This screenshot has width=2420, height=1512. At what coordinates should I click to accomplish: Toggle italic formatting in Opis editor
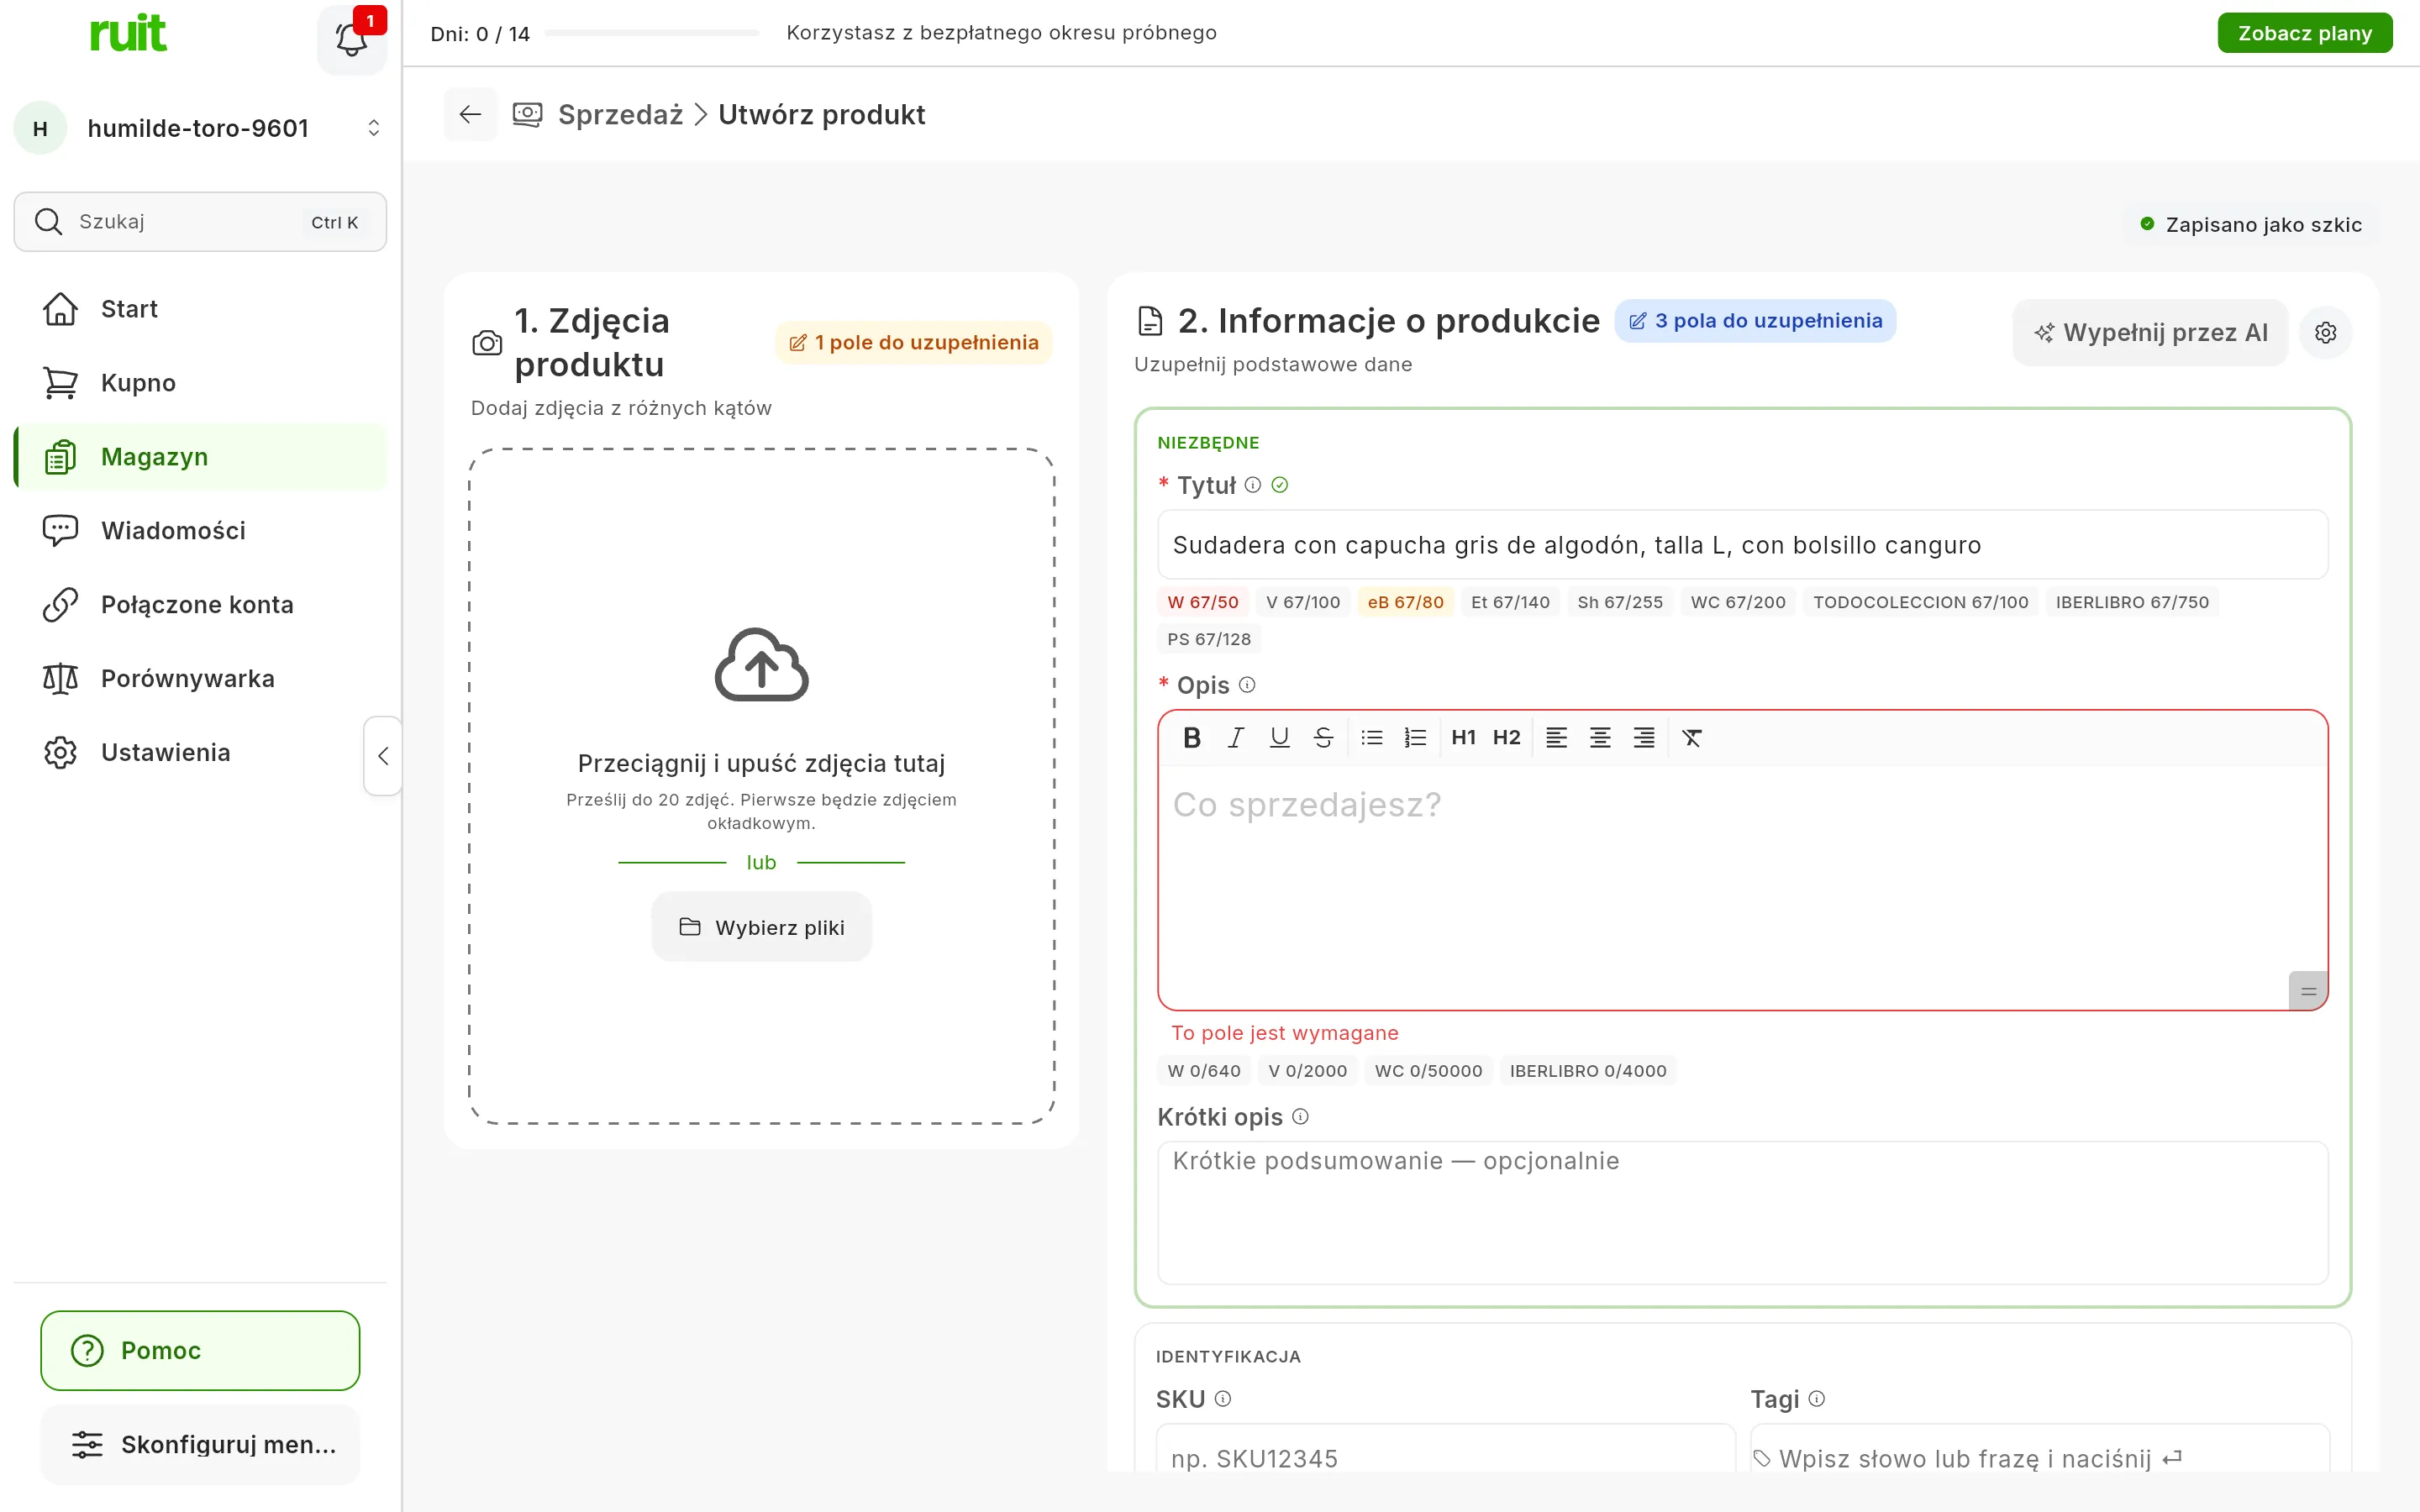point(1236,738)
